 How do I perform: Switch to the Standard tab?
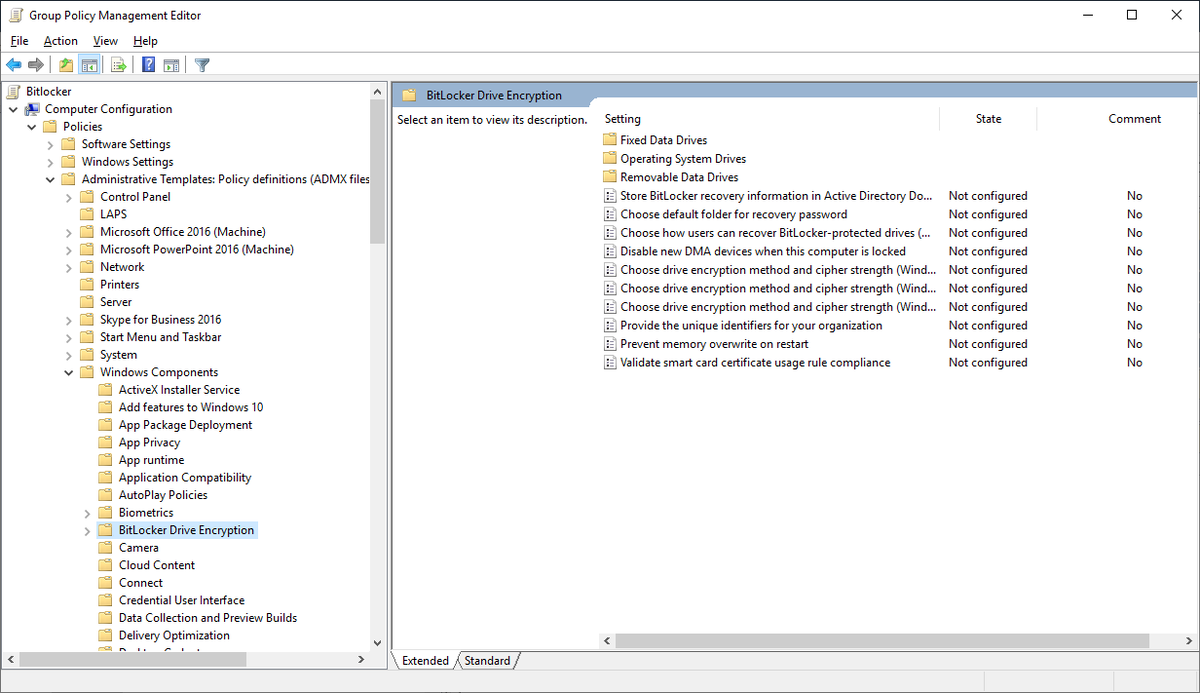(x=488, y=660)
